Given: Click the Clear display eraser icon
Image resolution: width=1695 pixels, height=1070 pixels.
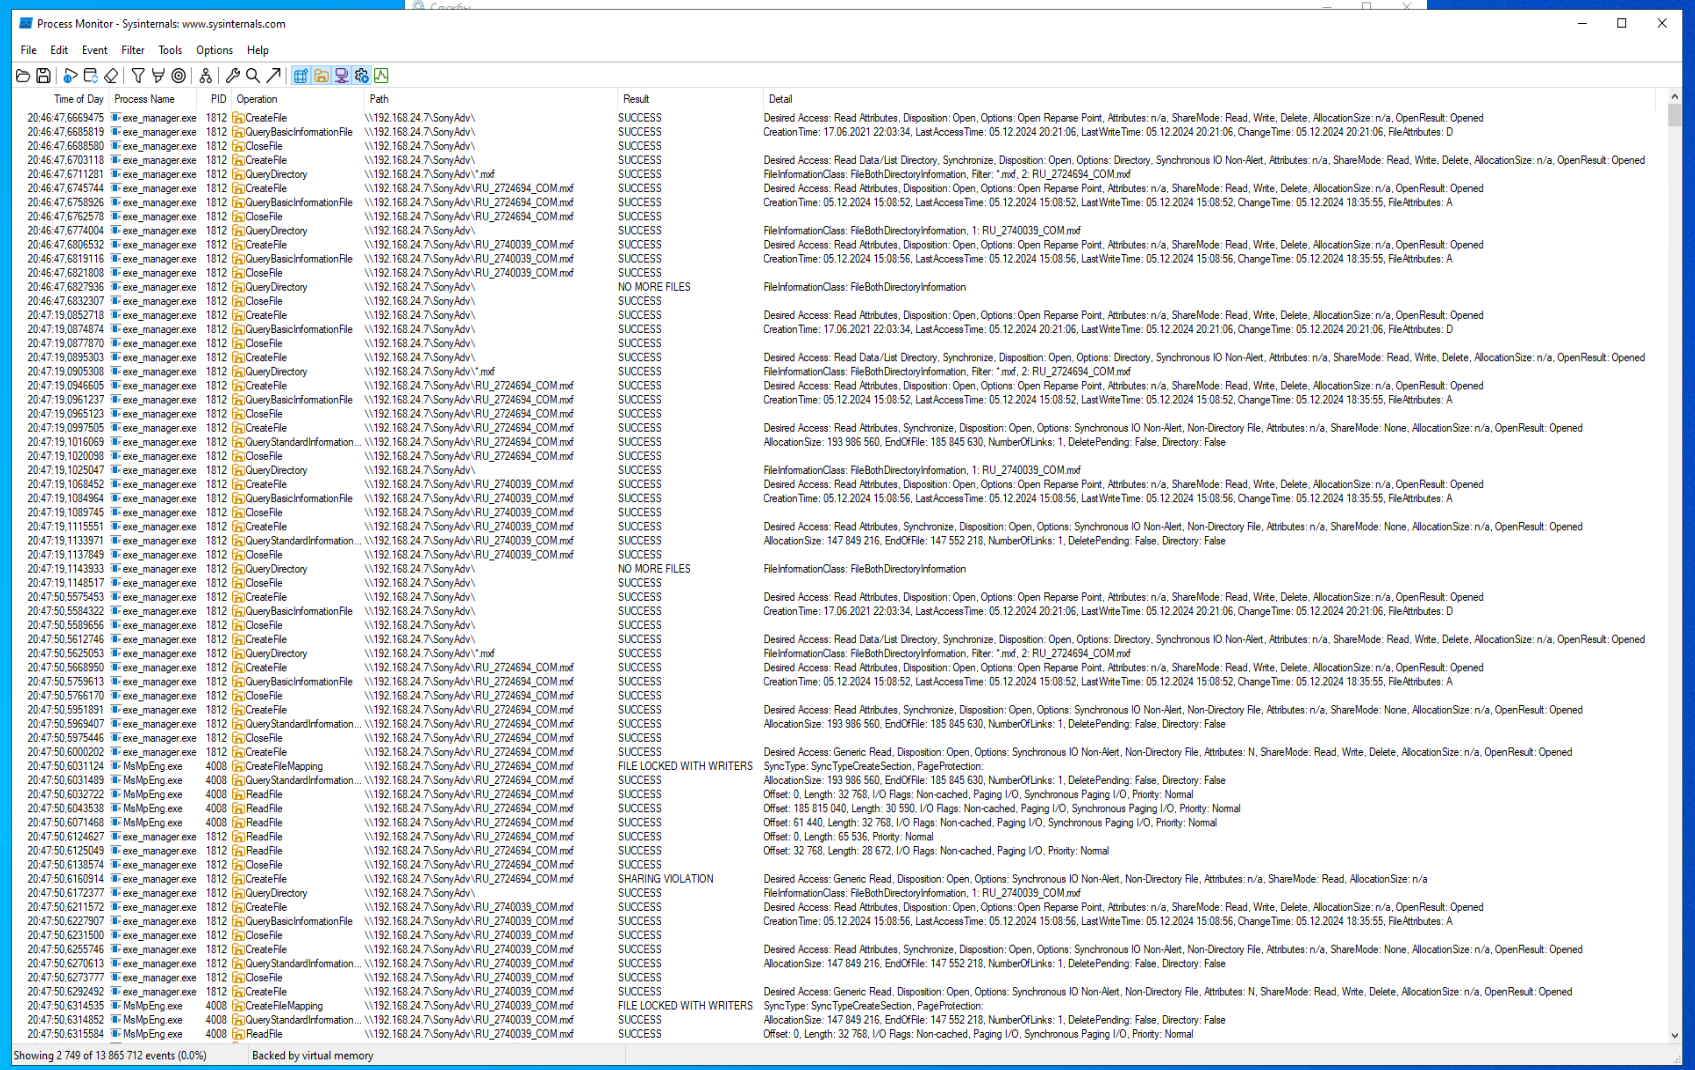Looking at the screenshot, I should (x=111, y=75).
